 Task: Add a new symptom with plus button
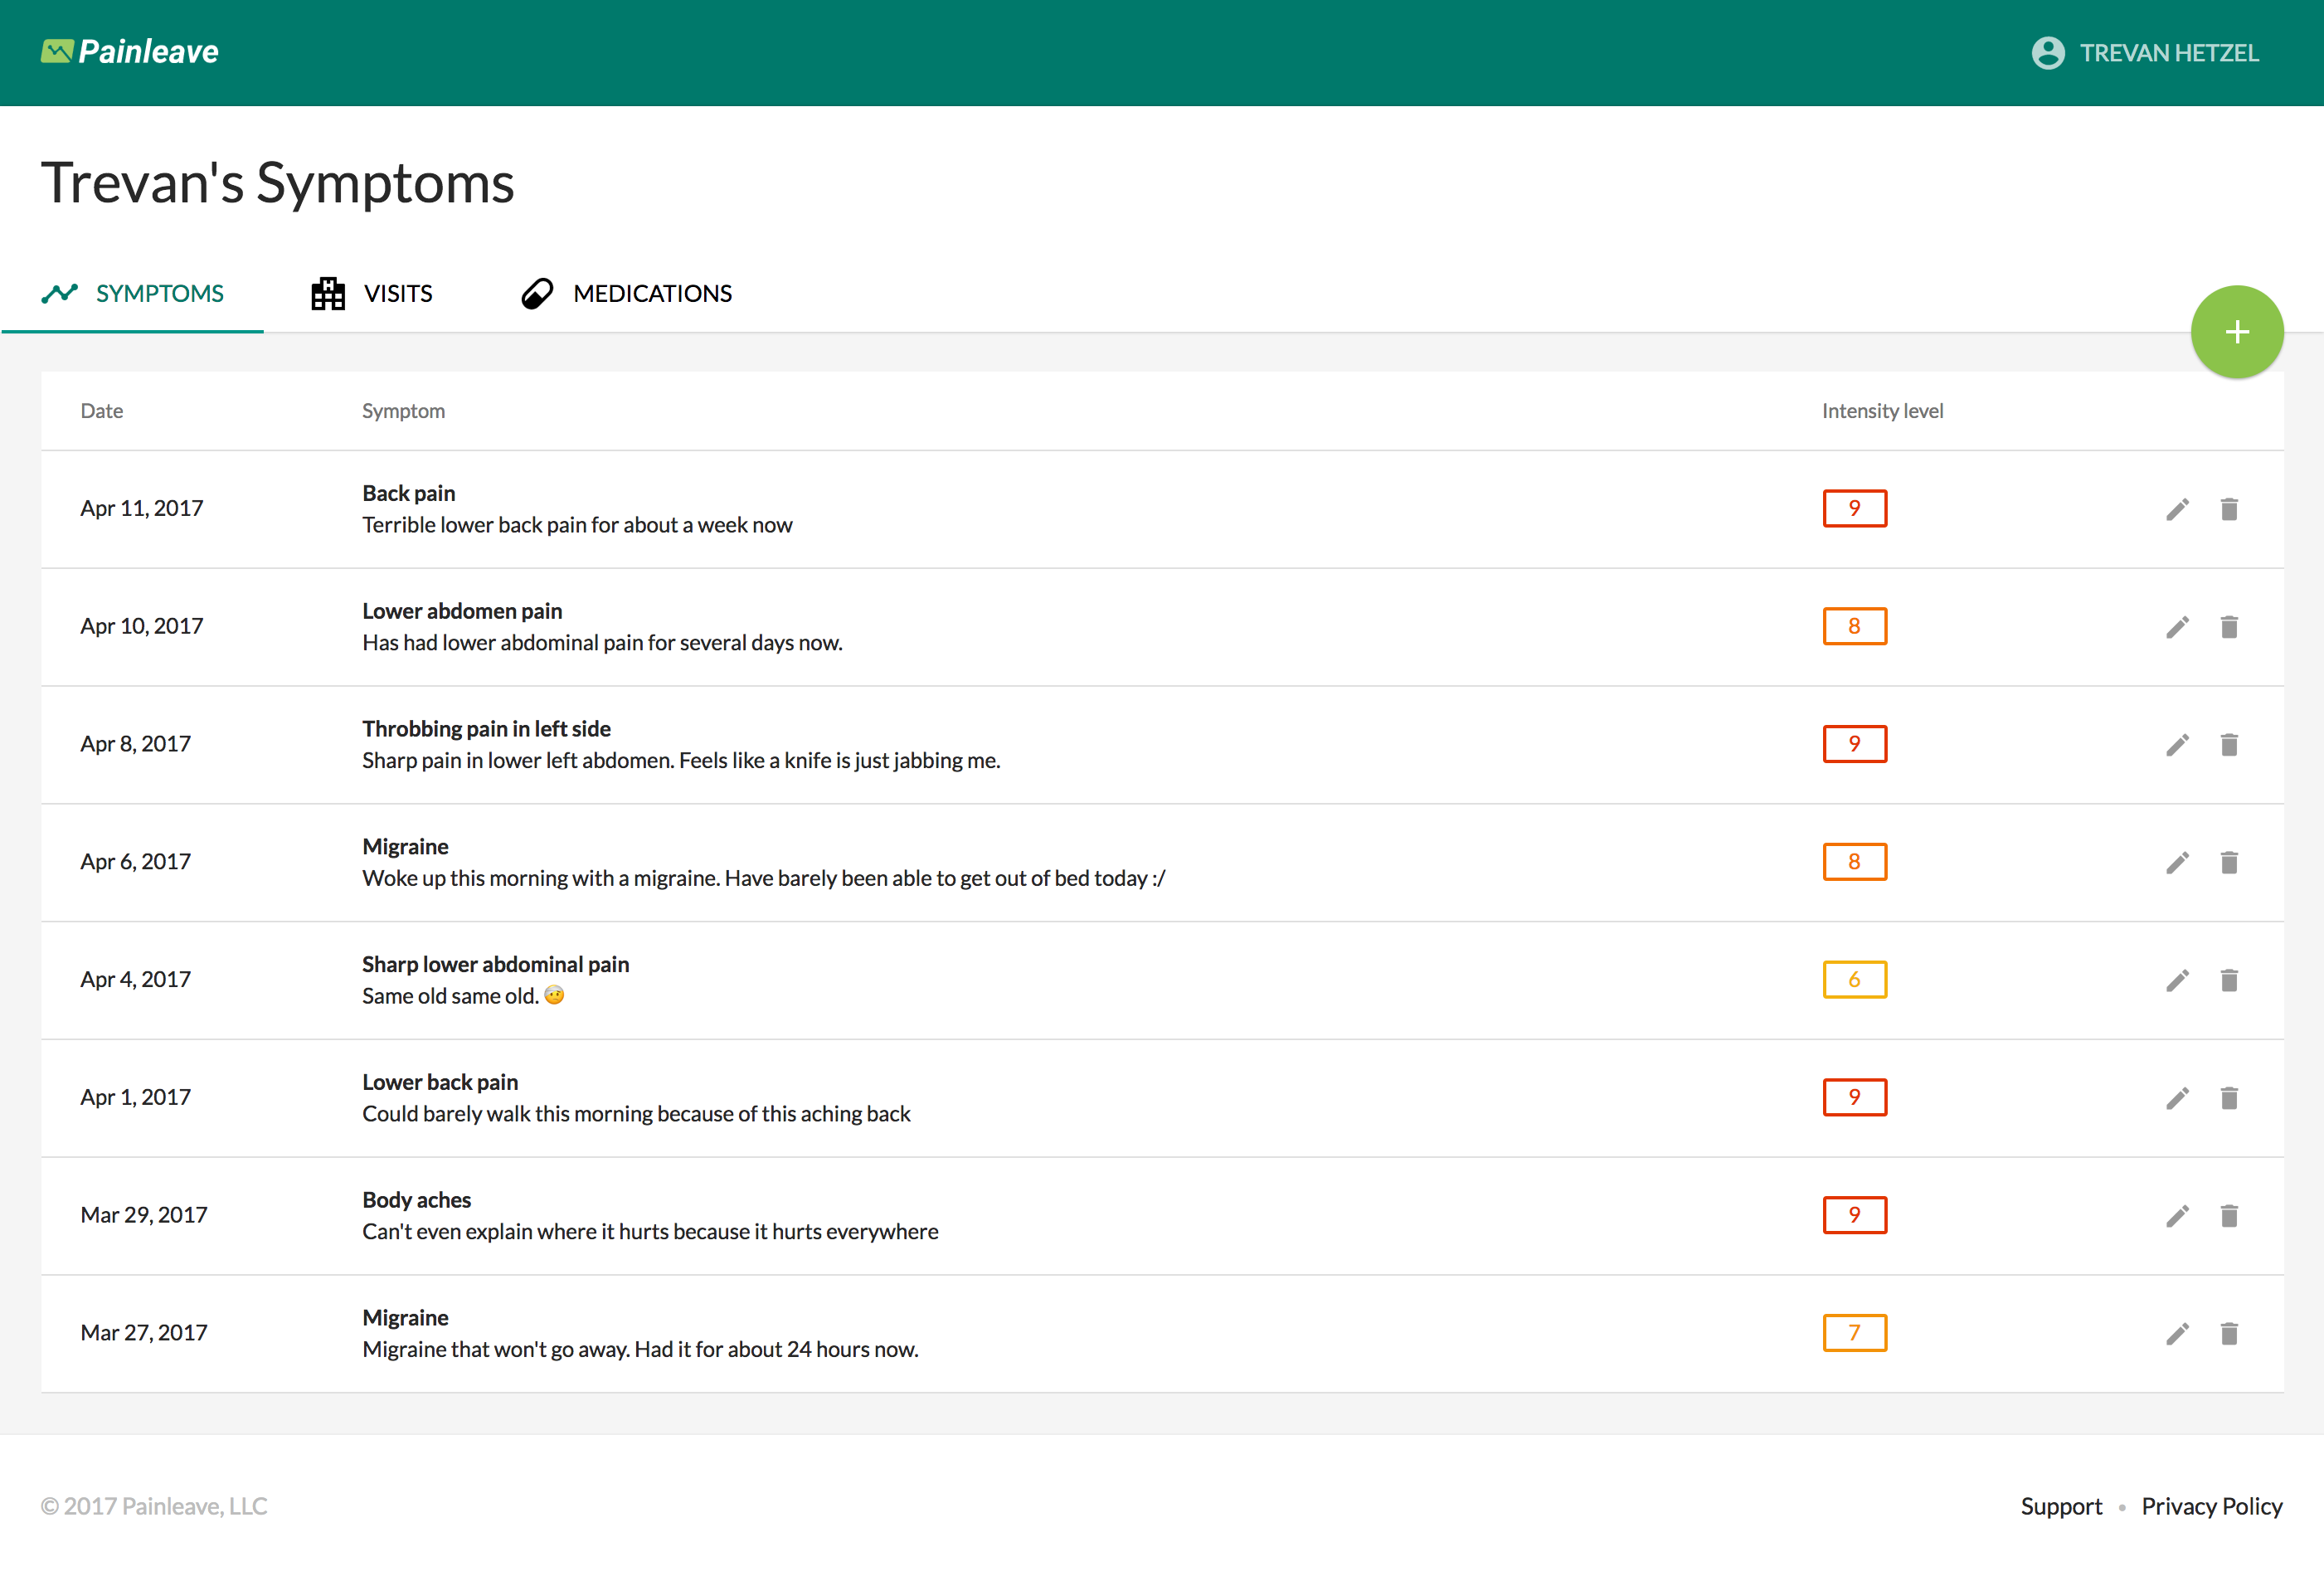[2236, 332]
